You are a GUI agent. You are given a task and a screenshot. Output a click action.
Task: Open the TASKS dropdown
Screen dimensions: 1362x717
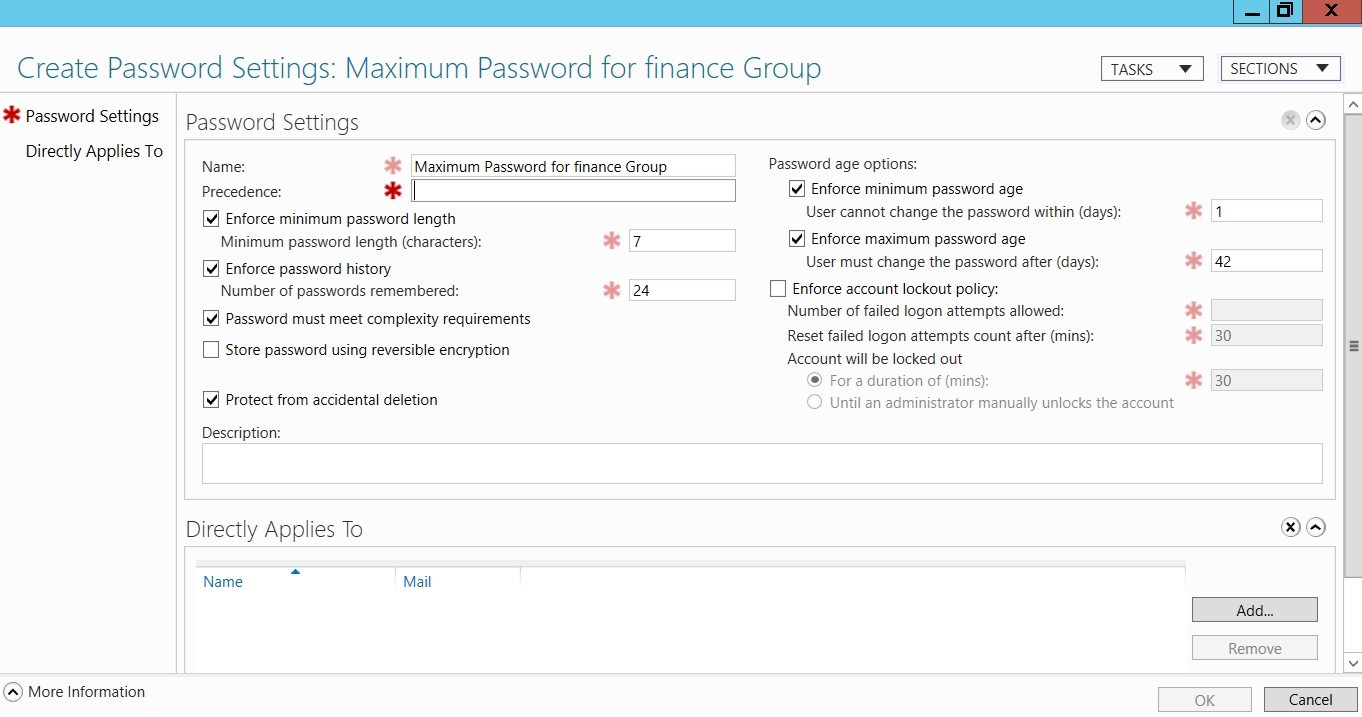[x=1151, y=69]
